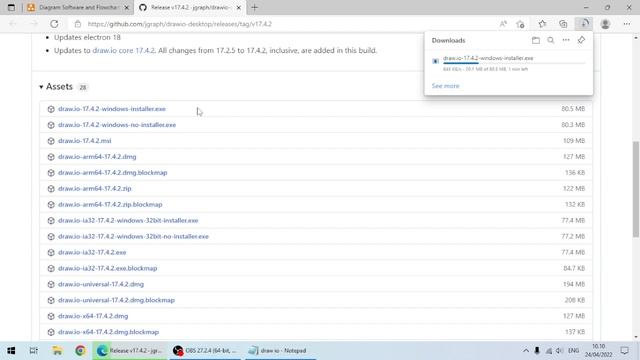The image size is (640, 360).
Task: Open the notification center icon
Action: pyautogui.click(x=624, y=351)
